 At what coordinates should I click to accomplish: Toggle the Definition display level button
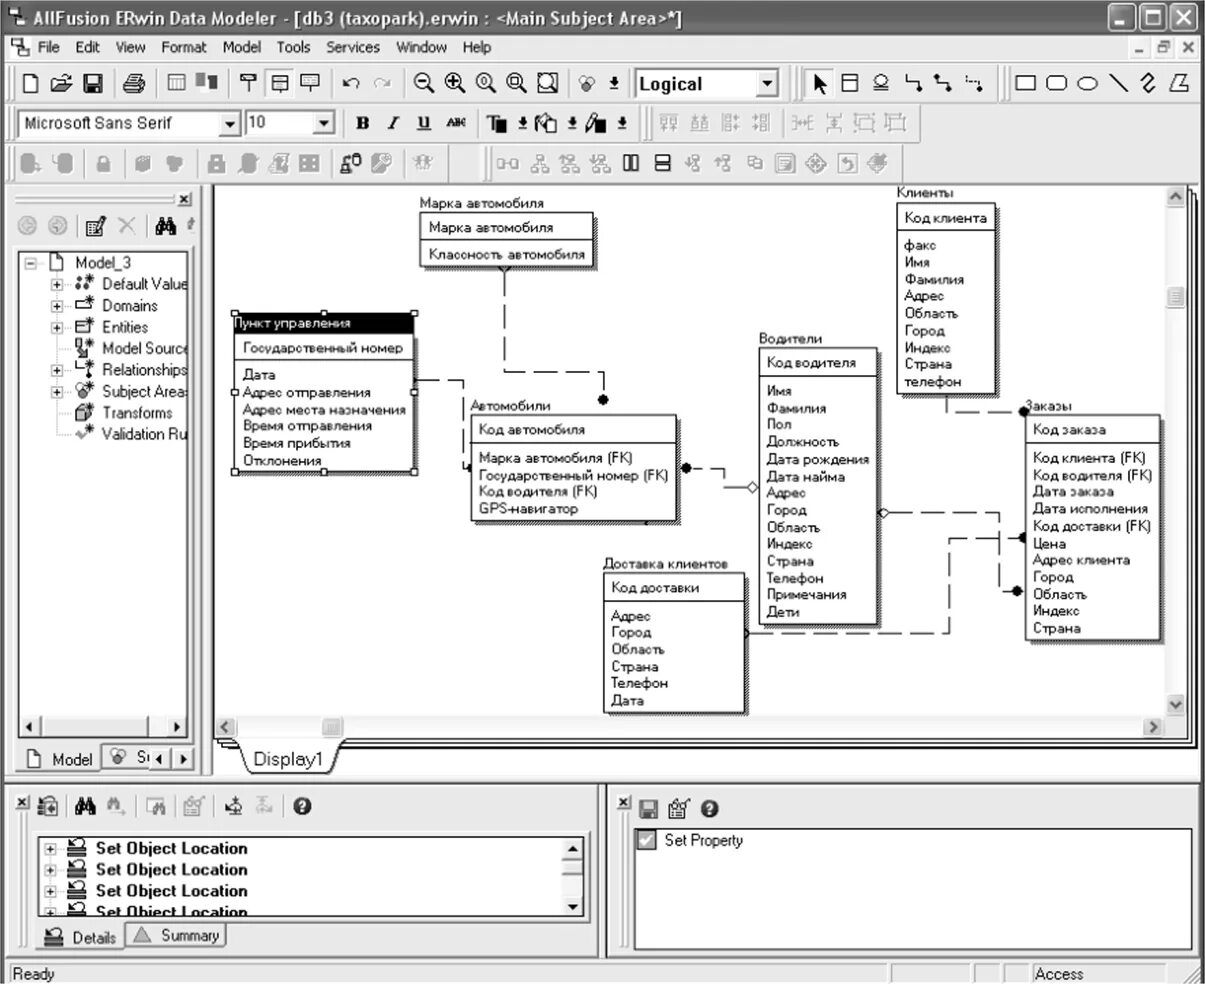click(x=310, y=84)
